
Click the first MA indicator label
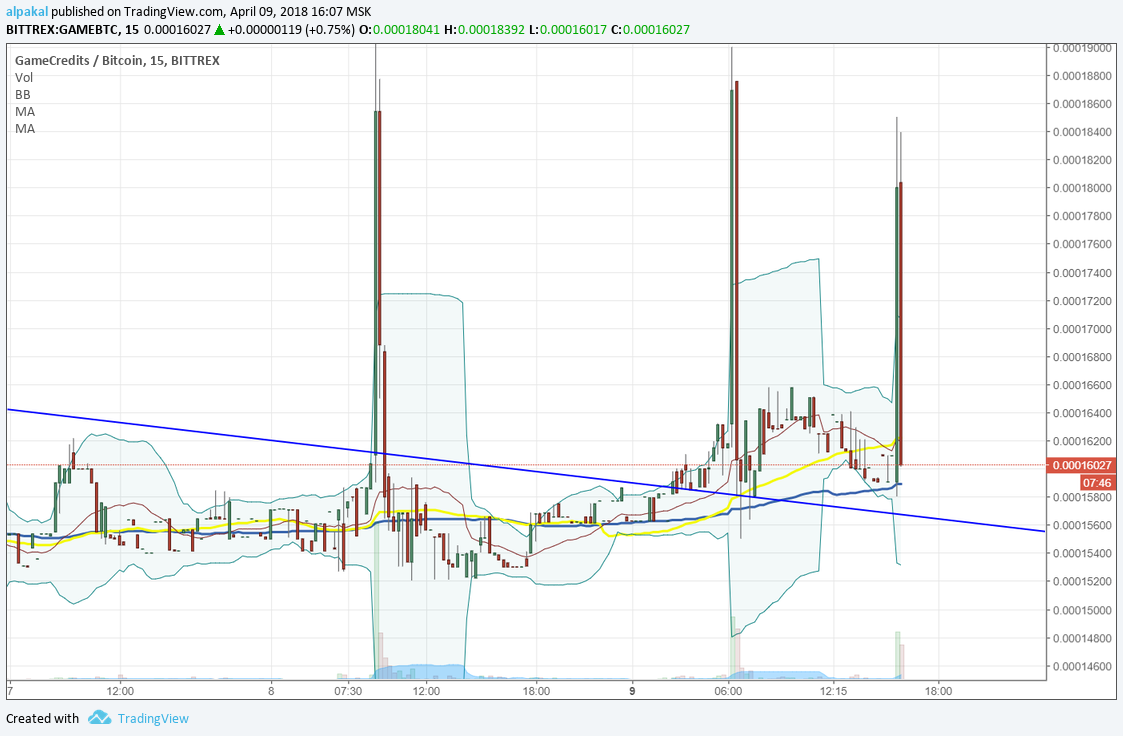(x=25, y=112)
